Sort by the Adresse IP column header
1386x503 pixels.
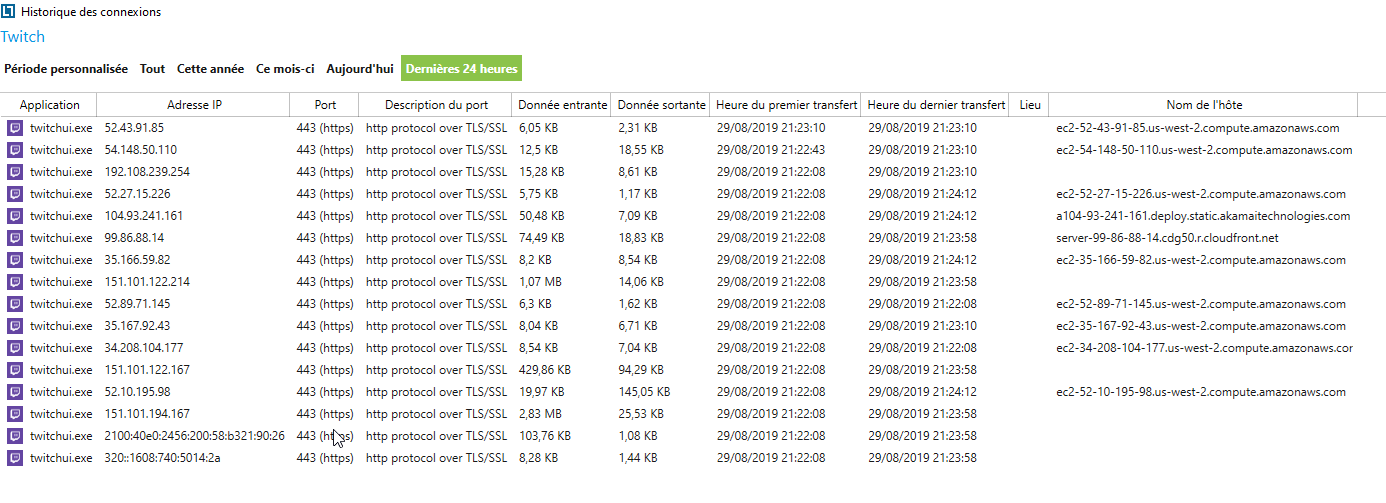tap(194, 105)
